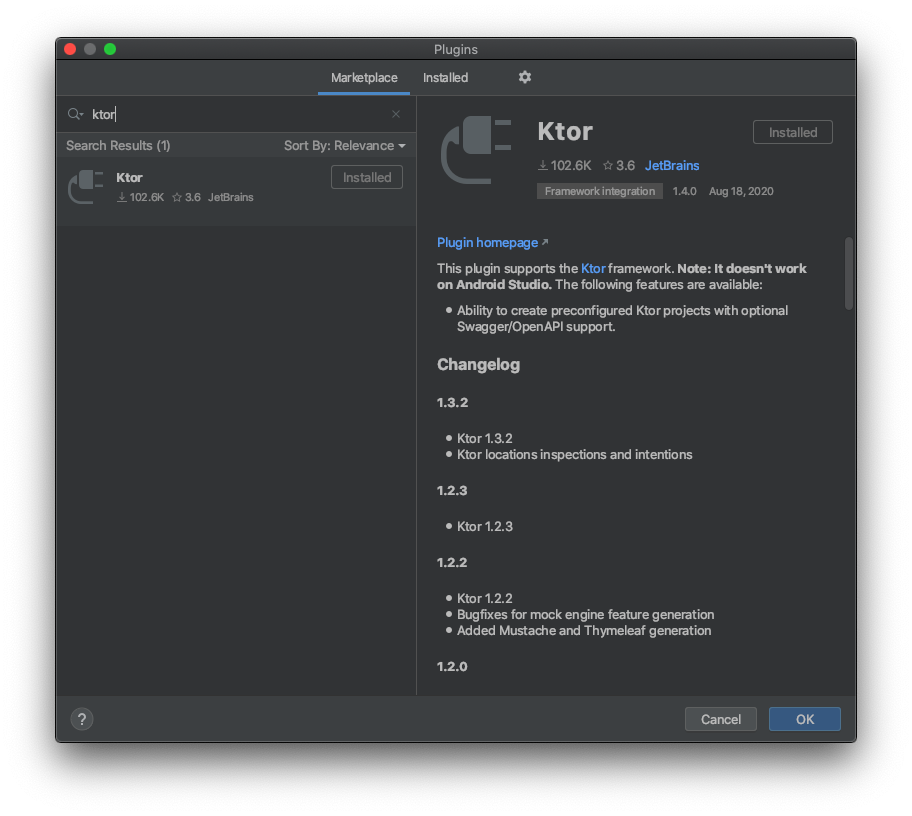Click the green zoom window button
The width and height of the screenshot is (912, 816).
pyautogui.click(x=110, y=49)
